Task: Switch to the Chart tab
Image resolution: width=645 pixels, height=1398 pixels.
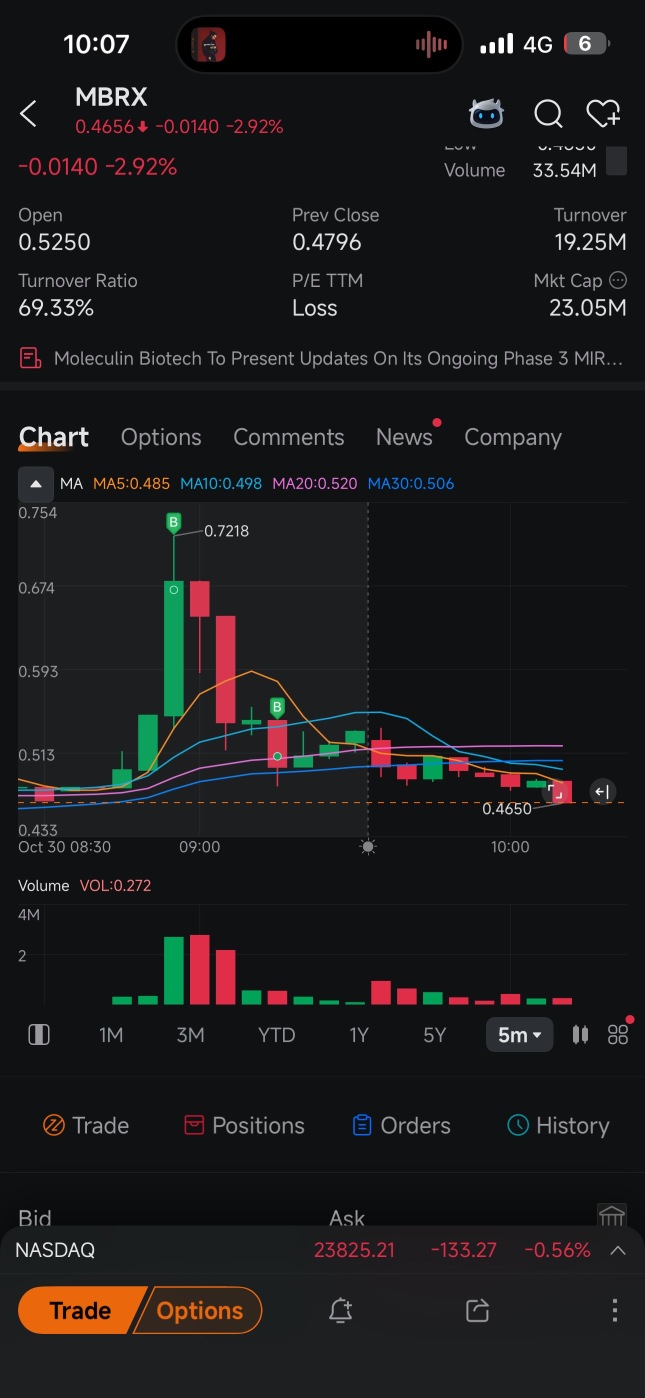Action: (x=54, y=437)
